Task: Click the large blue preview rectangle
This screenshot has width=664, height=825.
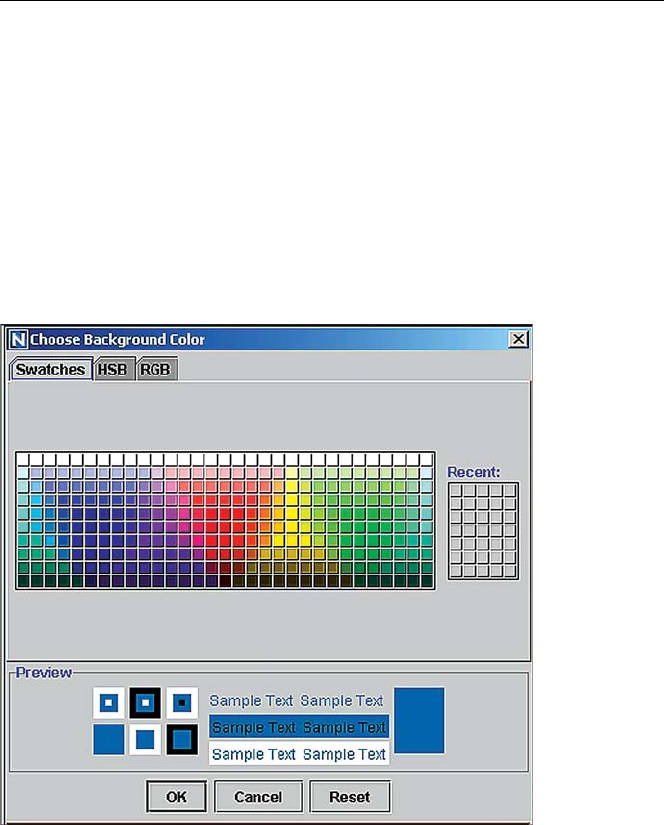Action: tap(419, 720)
